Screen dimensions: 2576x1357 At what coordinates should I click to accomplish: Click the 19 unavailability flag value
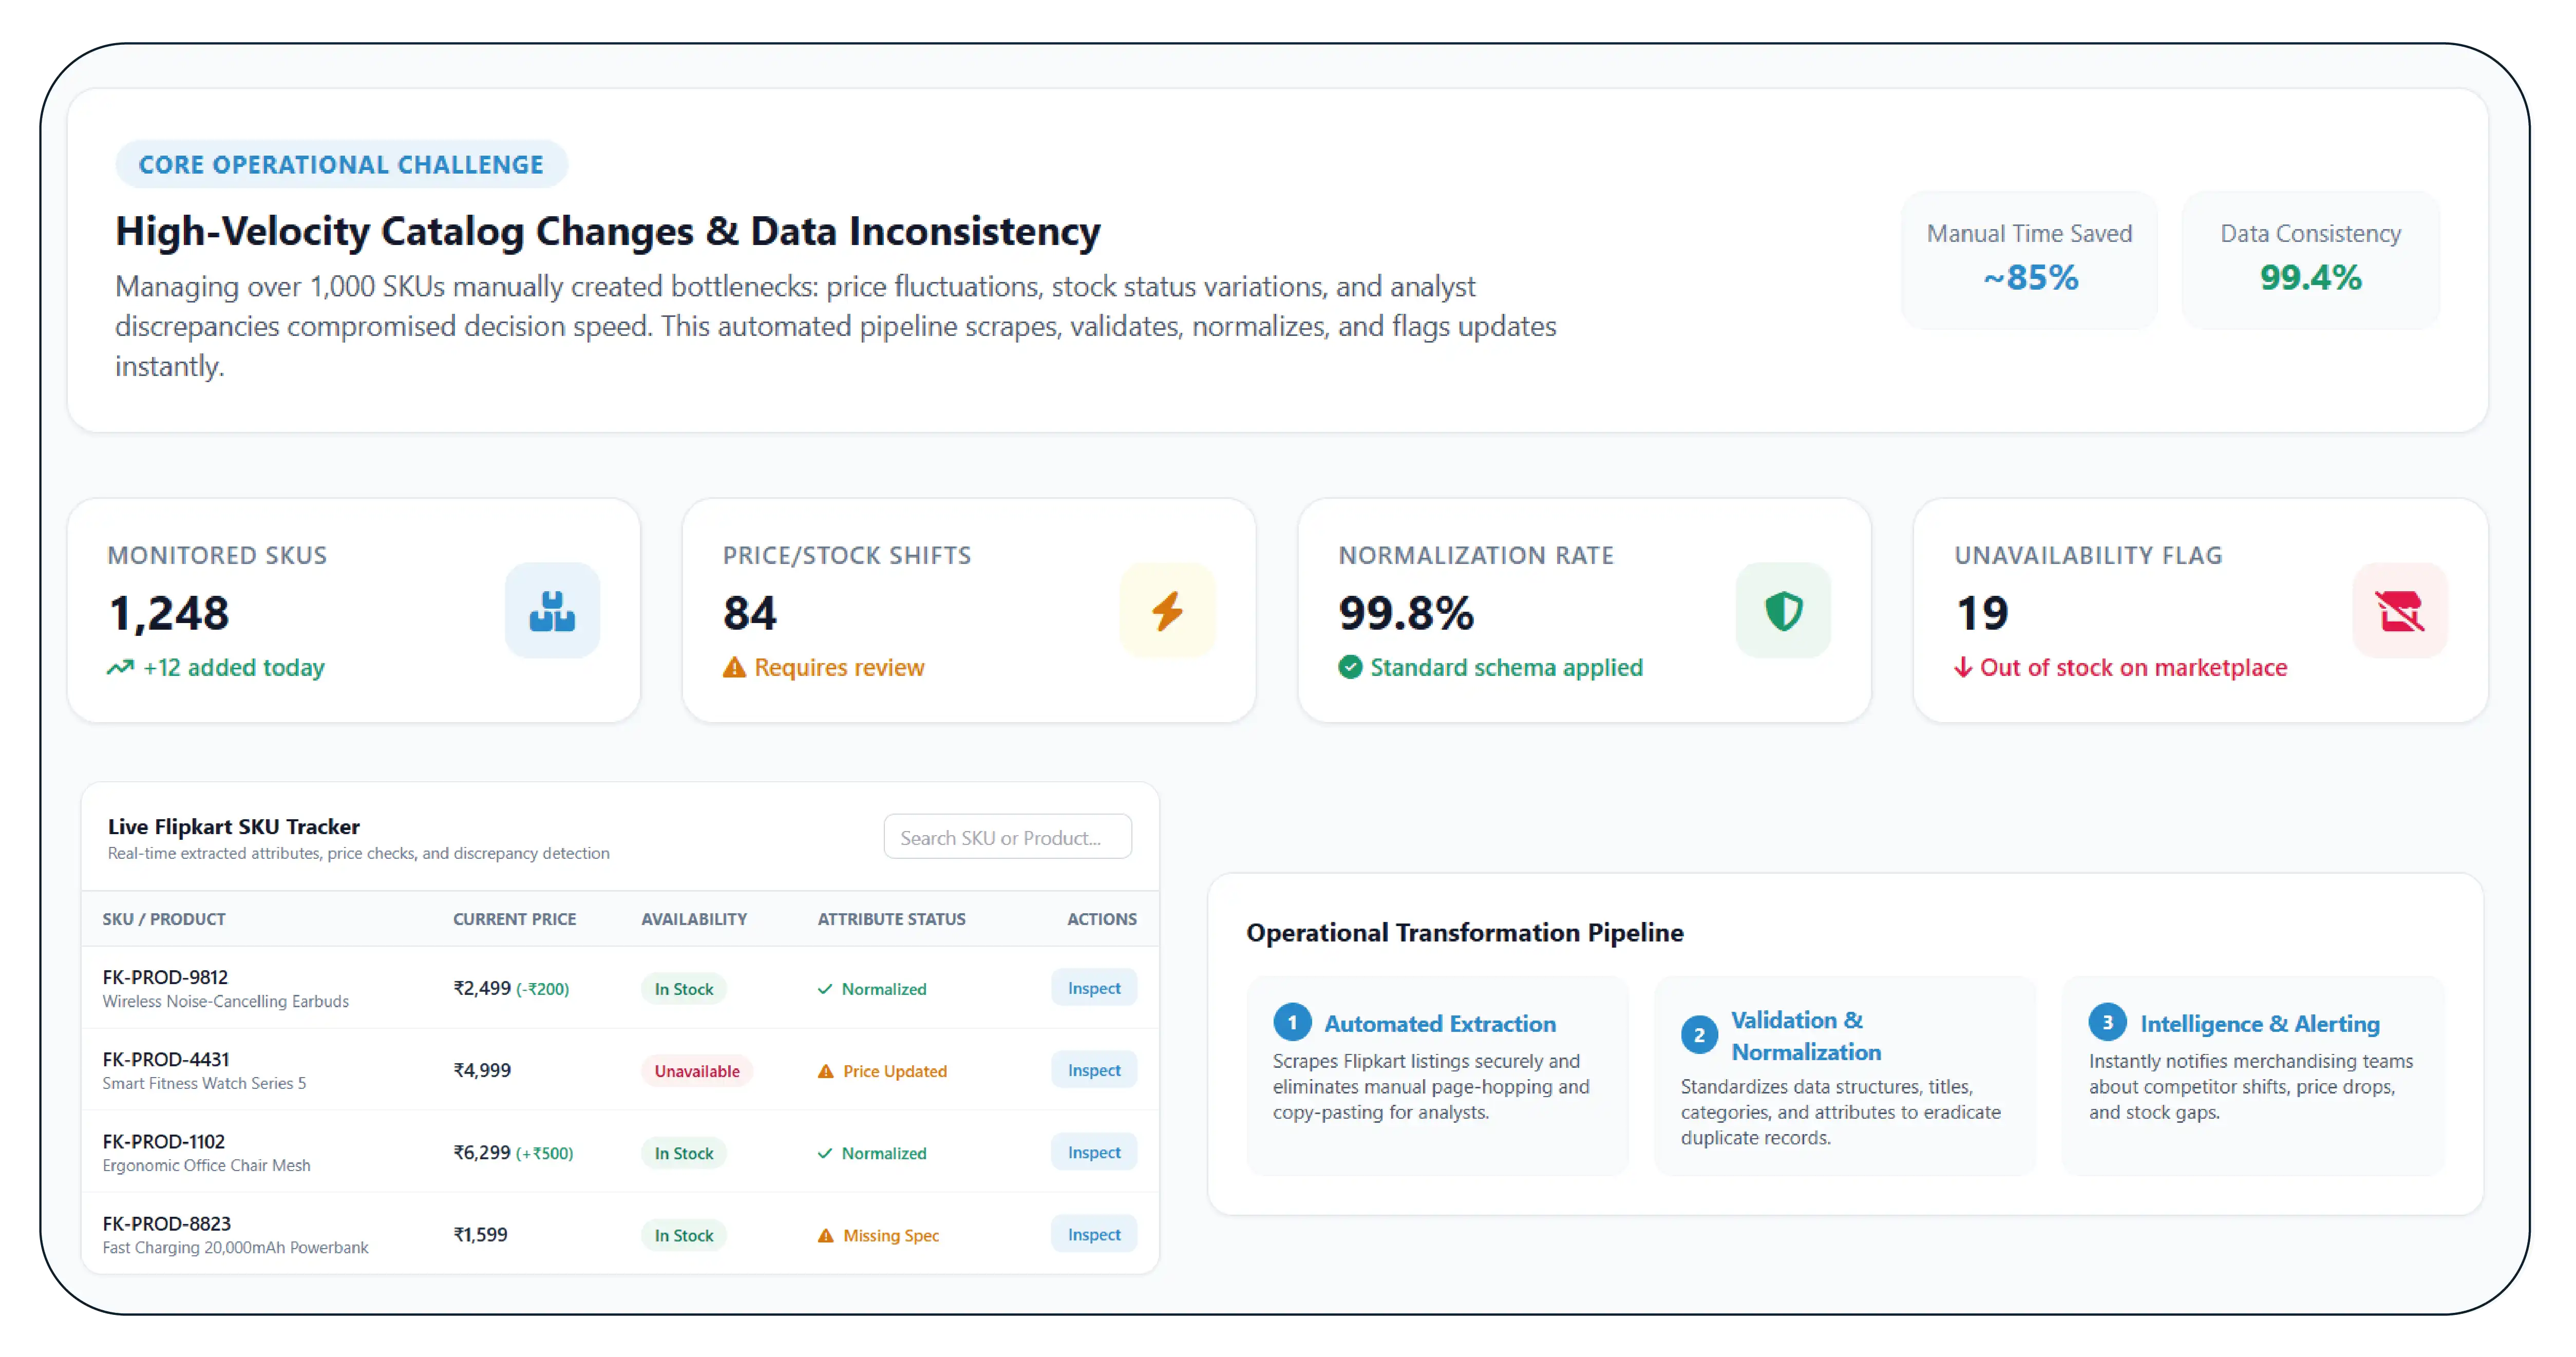(1982, 612)
